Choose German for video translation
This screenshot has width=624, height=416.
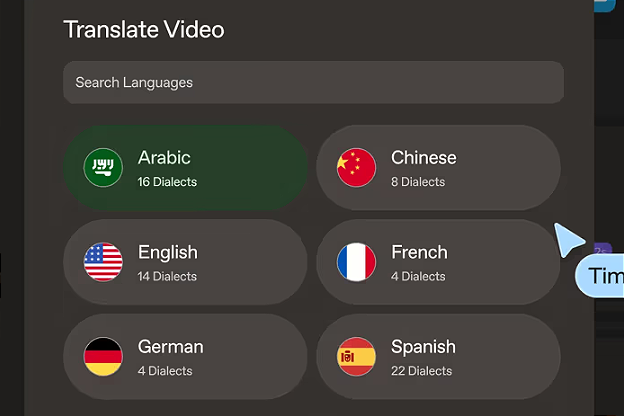pyautogui.click(x=185, y=356)
